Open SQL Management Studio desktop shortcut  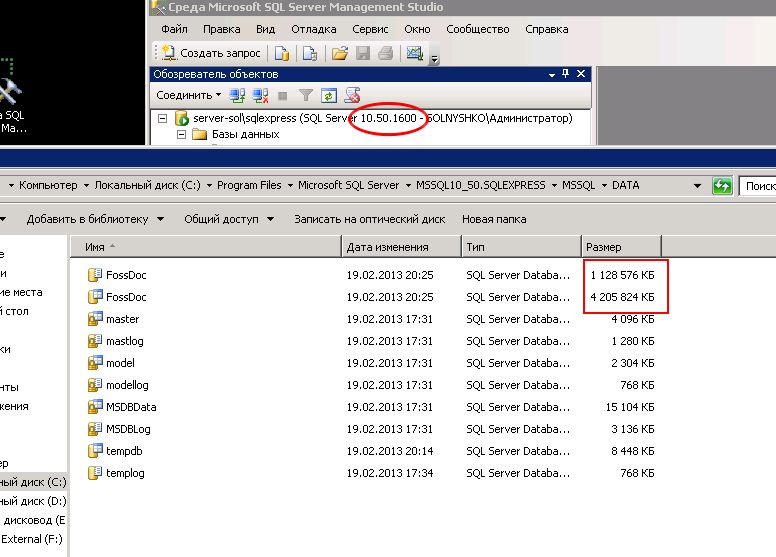(x=12, y=99)
